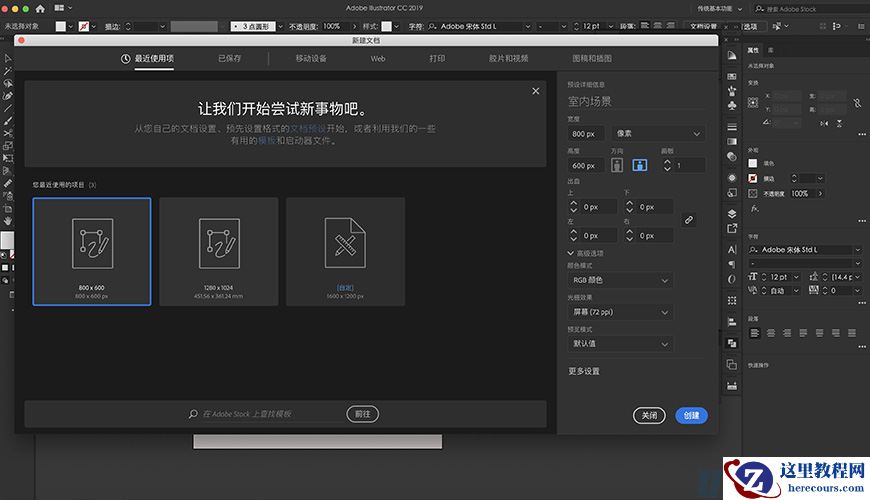This screenshot has width=870, height=500.
Task: Click the 创建 button
Action: pos(691,415)
